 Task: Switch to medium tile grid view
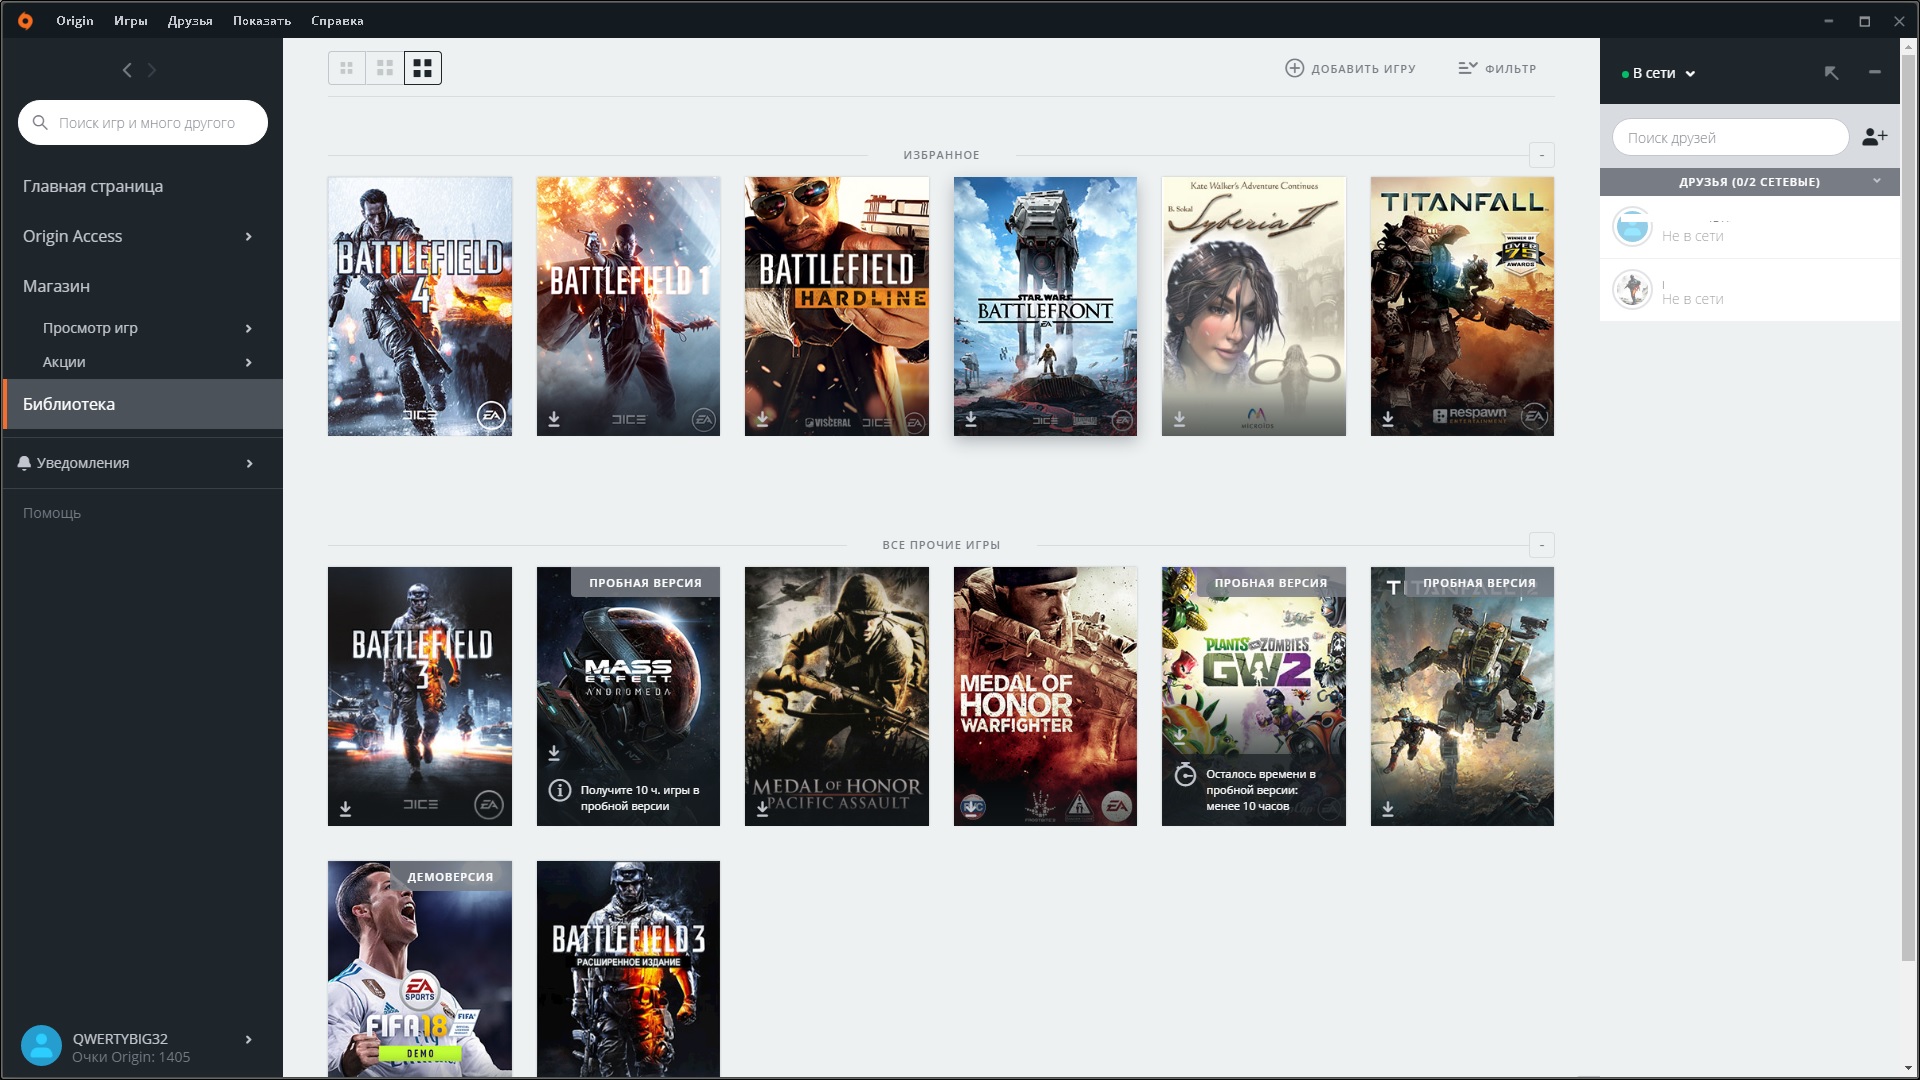coord(385,68)
